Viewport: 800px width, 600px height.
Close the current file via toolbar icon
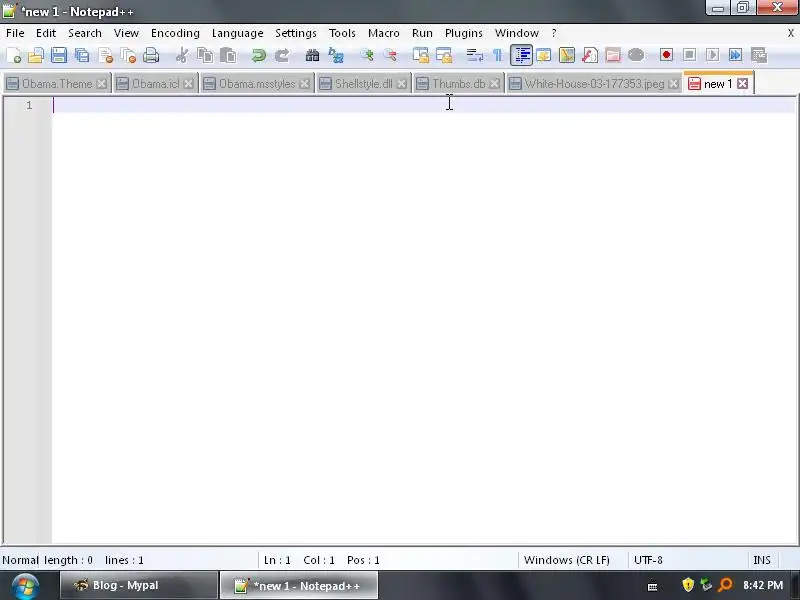[105, 55]
